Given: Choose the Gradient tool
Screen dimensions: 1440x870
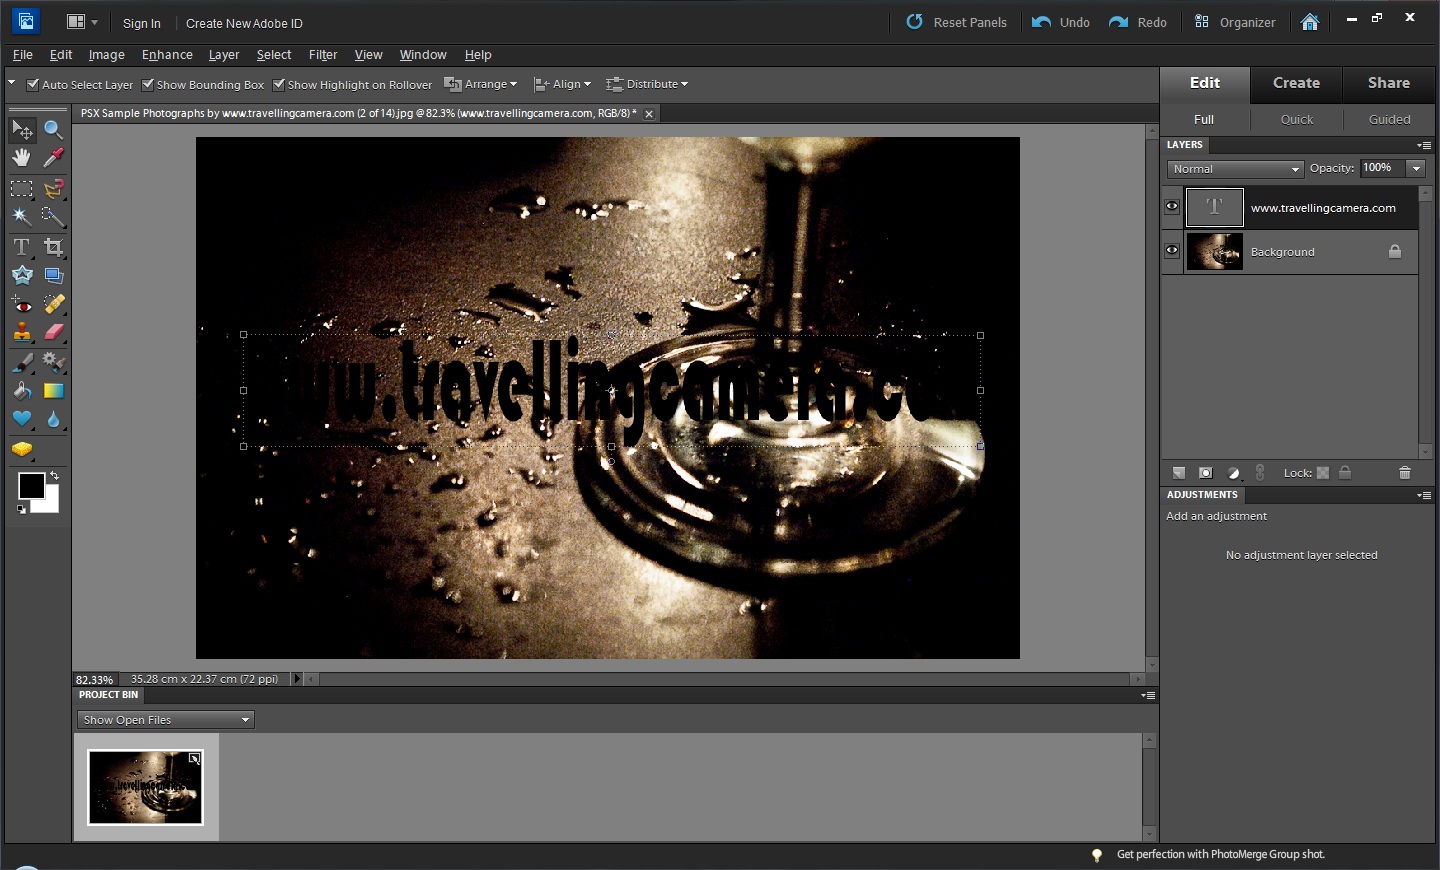Looking at the screenshot, I should [54, 391].
